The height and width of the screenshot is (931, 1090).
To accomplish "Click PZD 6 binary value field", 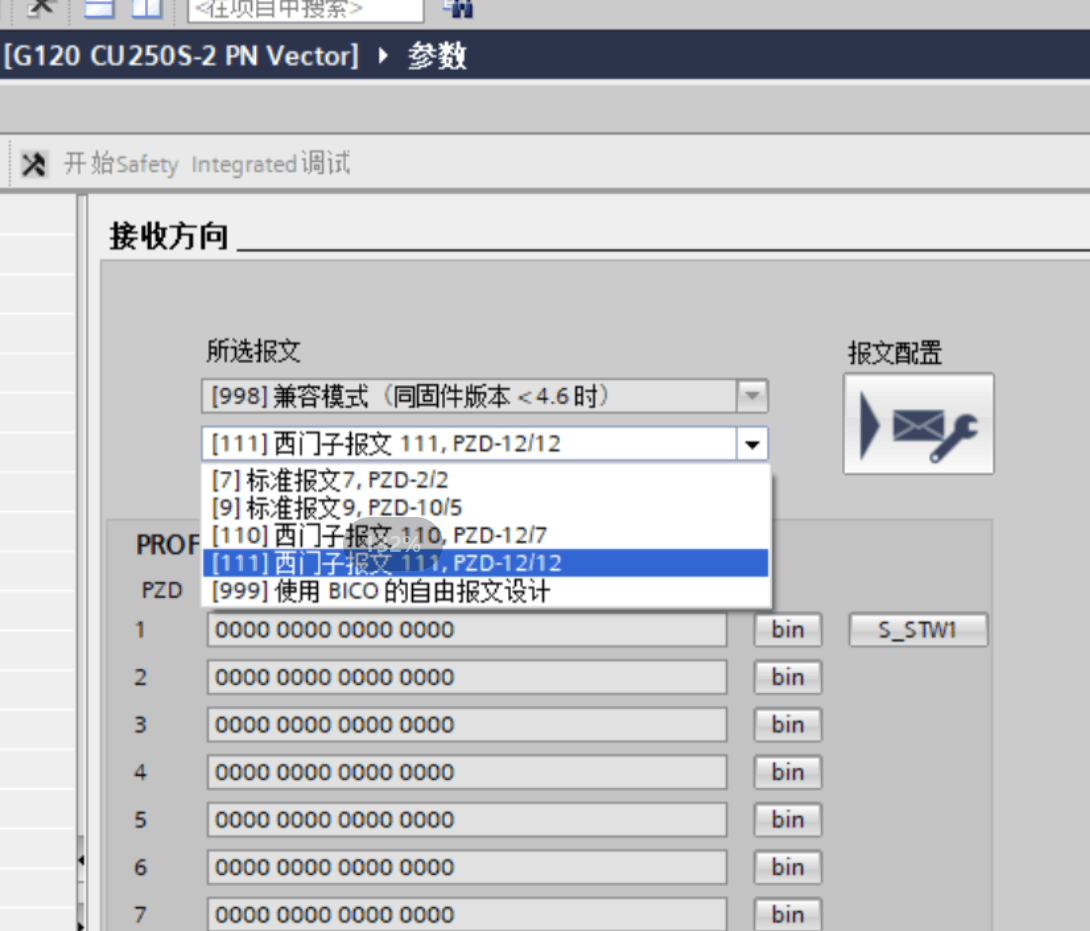I will coord(467,867).
